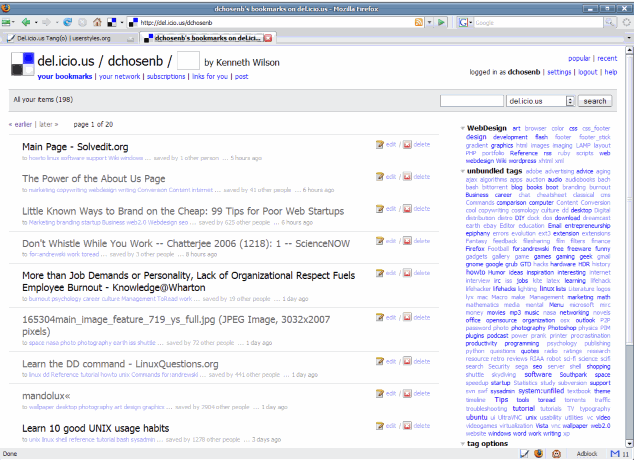Screen dimensions: 634x460
Task: Click the photography tag in tag cloud
Action: (x=528, y=328)
